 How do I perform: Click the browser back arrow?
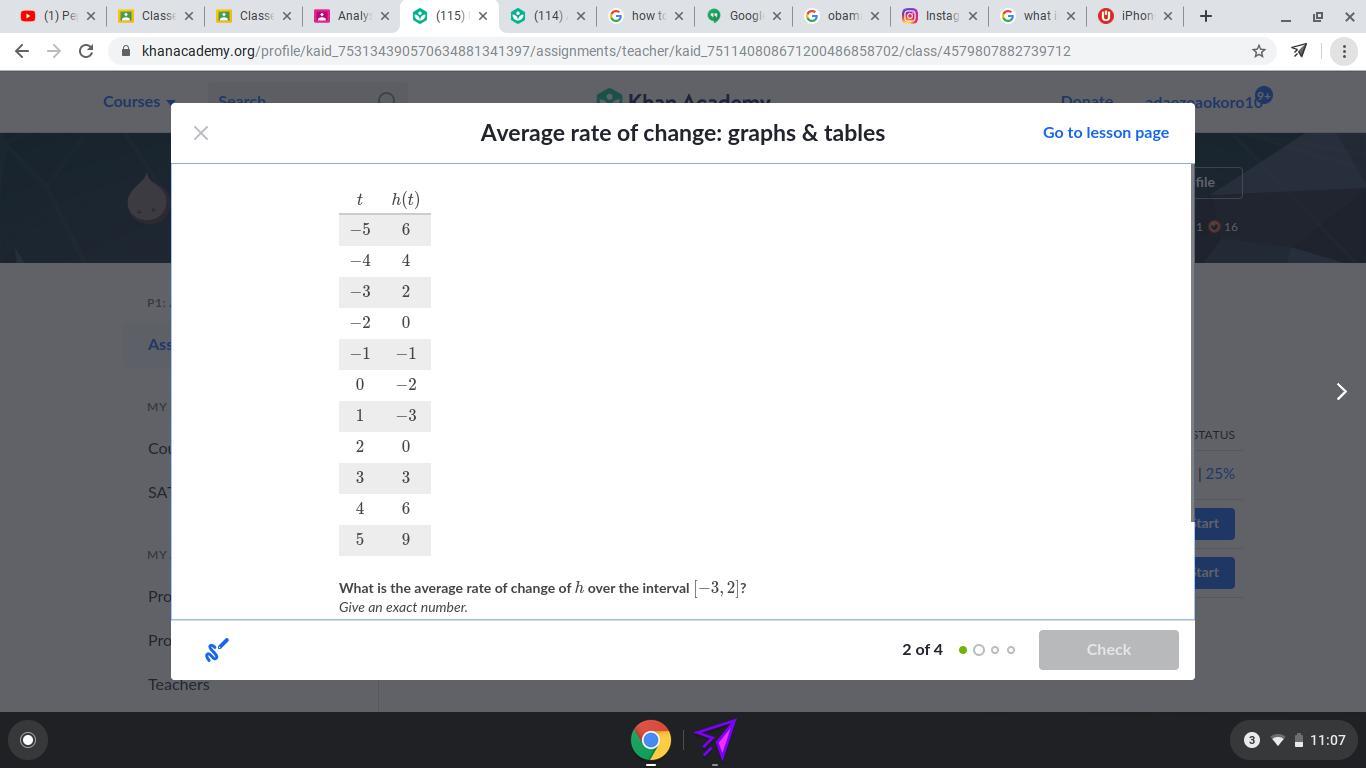22,51
